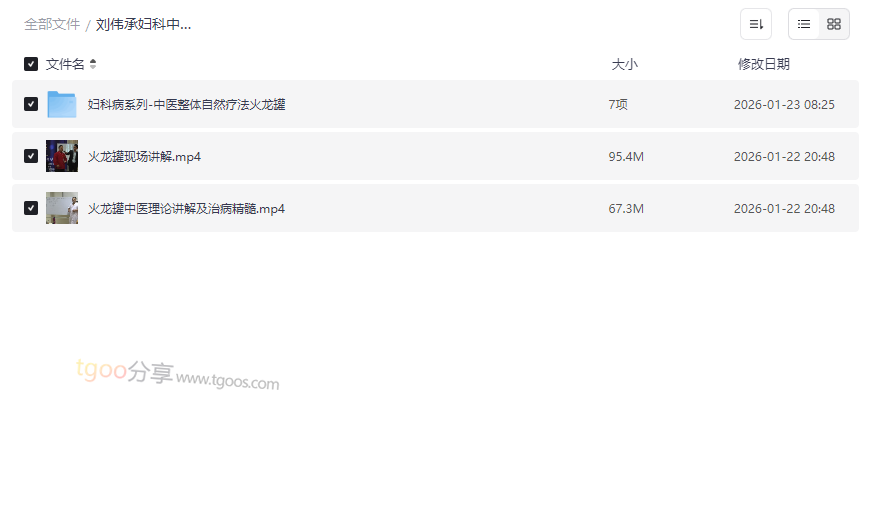Click the 大小 column header
874x514 pixels.
click(624, 65)
